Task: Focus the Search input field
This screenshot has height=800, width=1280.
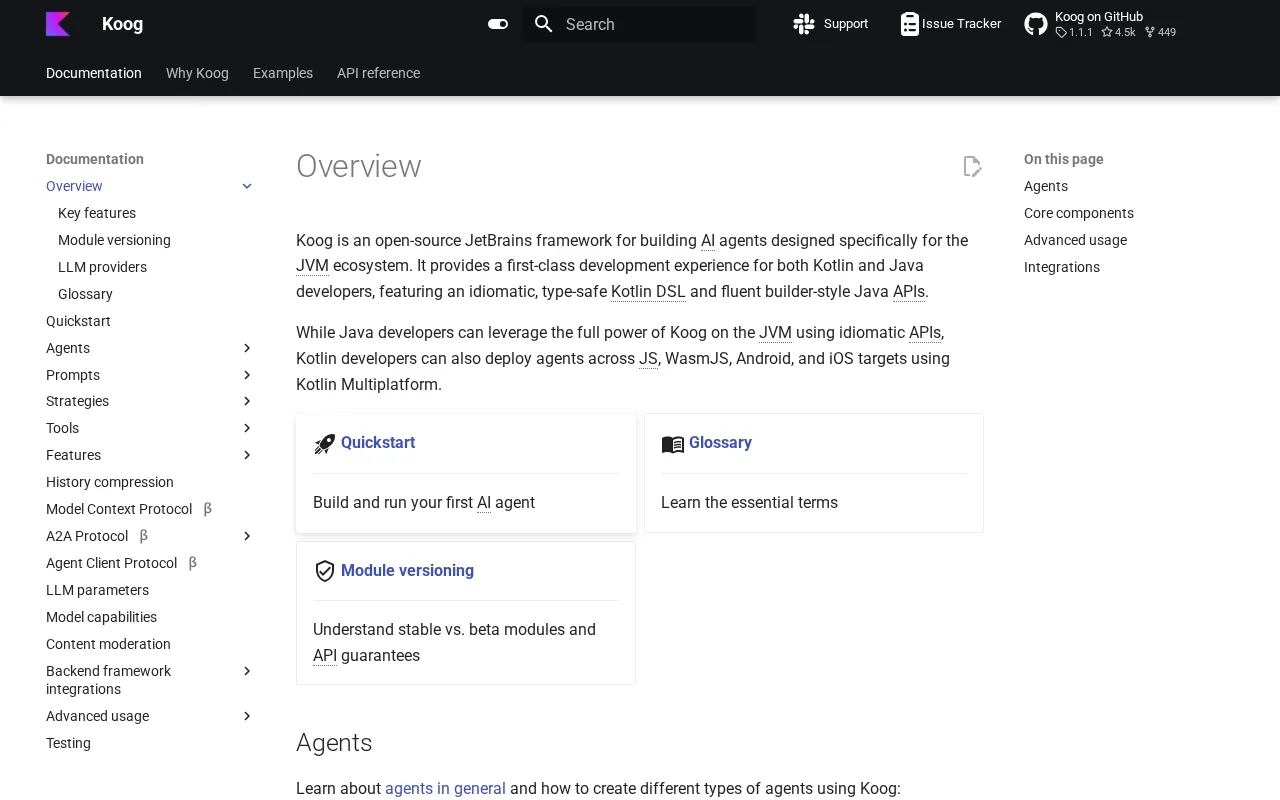Action: point(639,24)
